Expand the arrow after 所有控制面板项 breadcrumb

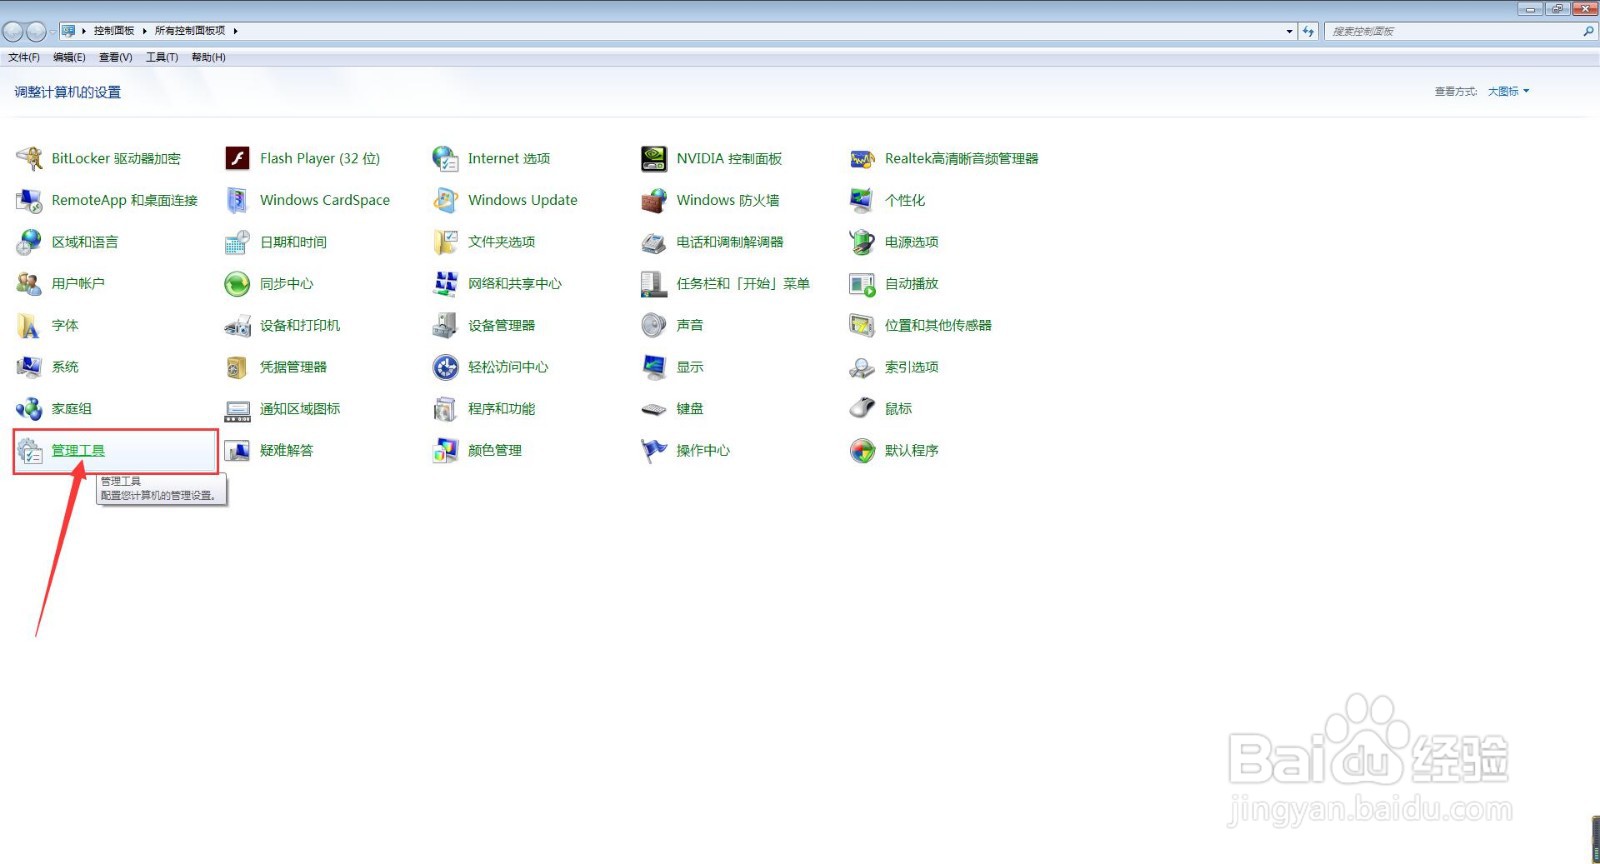click(x=235, y=31)
